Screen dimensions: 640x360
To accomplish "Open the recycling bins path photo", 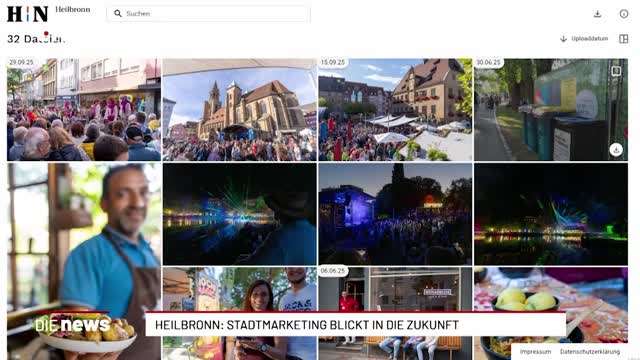I will [x=551, y=110].
